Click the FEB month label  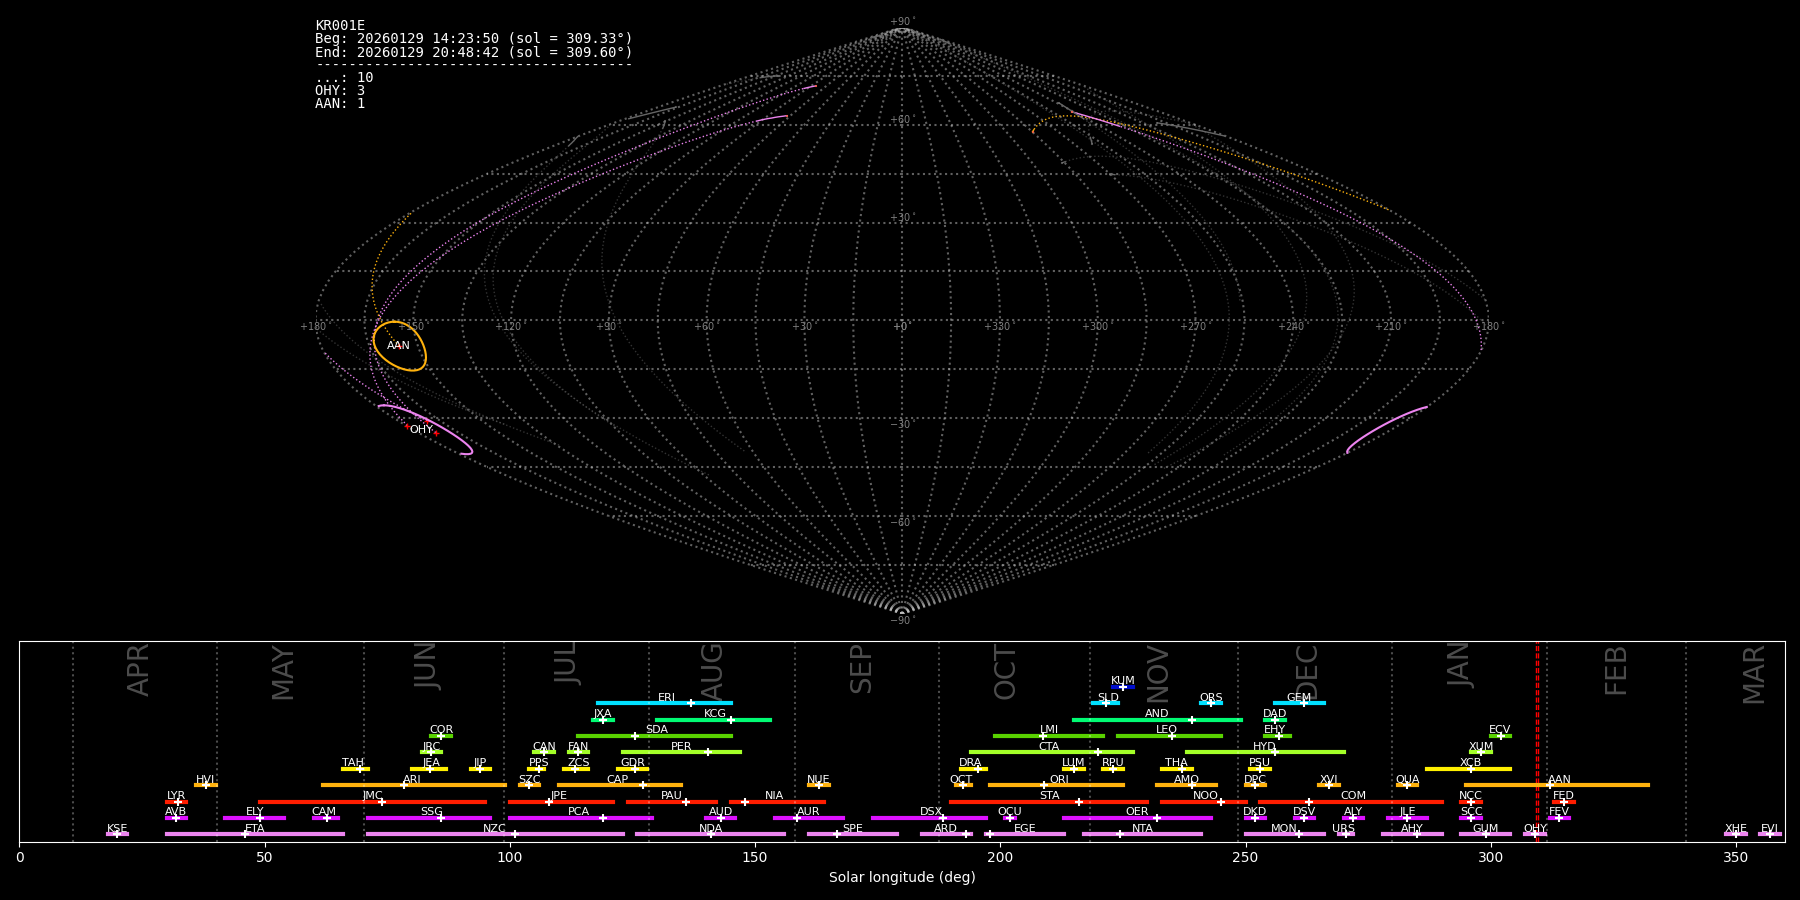(1616, 670)
